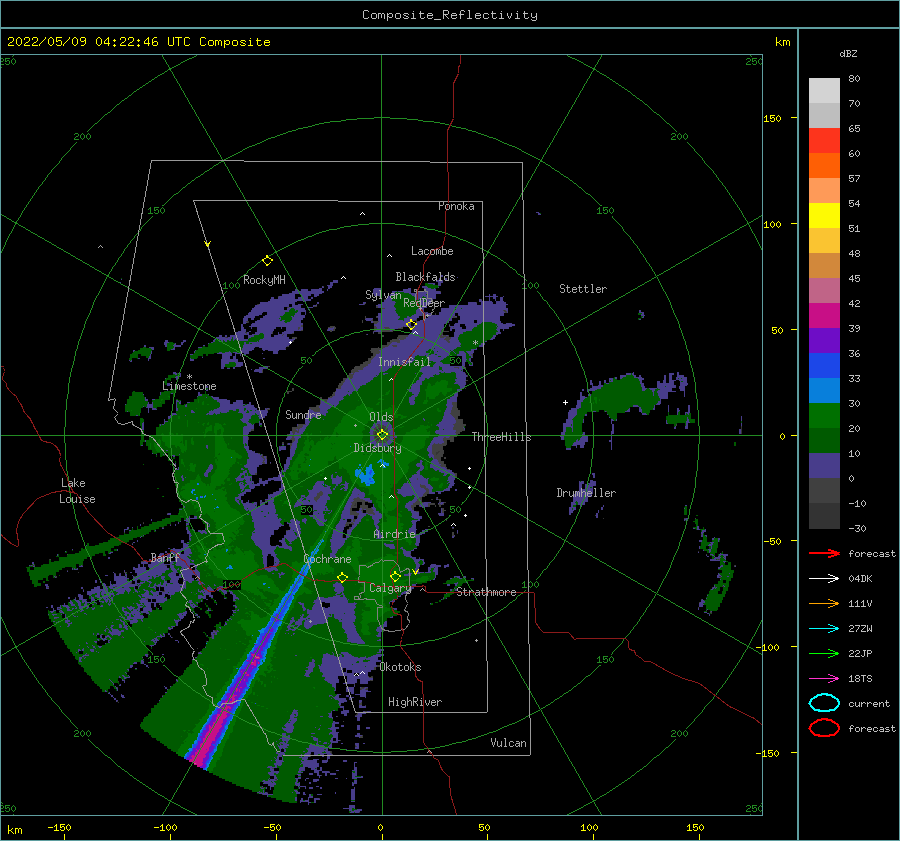Select the 33 dBZ light blue swatch

[824, 390]
